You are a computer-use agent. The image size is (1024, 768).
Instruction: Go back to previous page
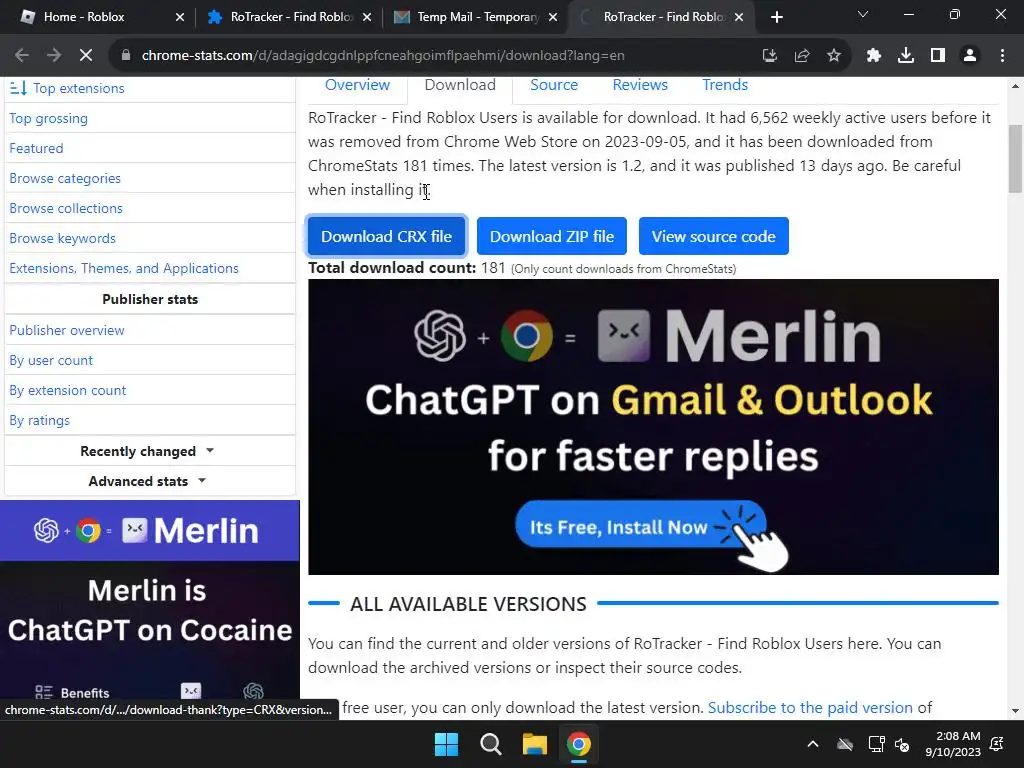coord(22,56)
